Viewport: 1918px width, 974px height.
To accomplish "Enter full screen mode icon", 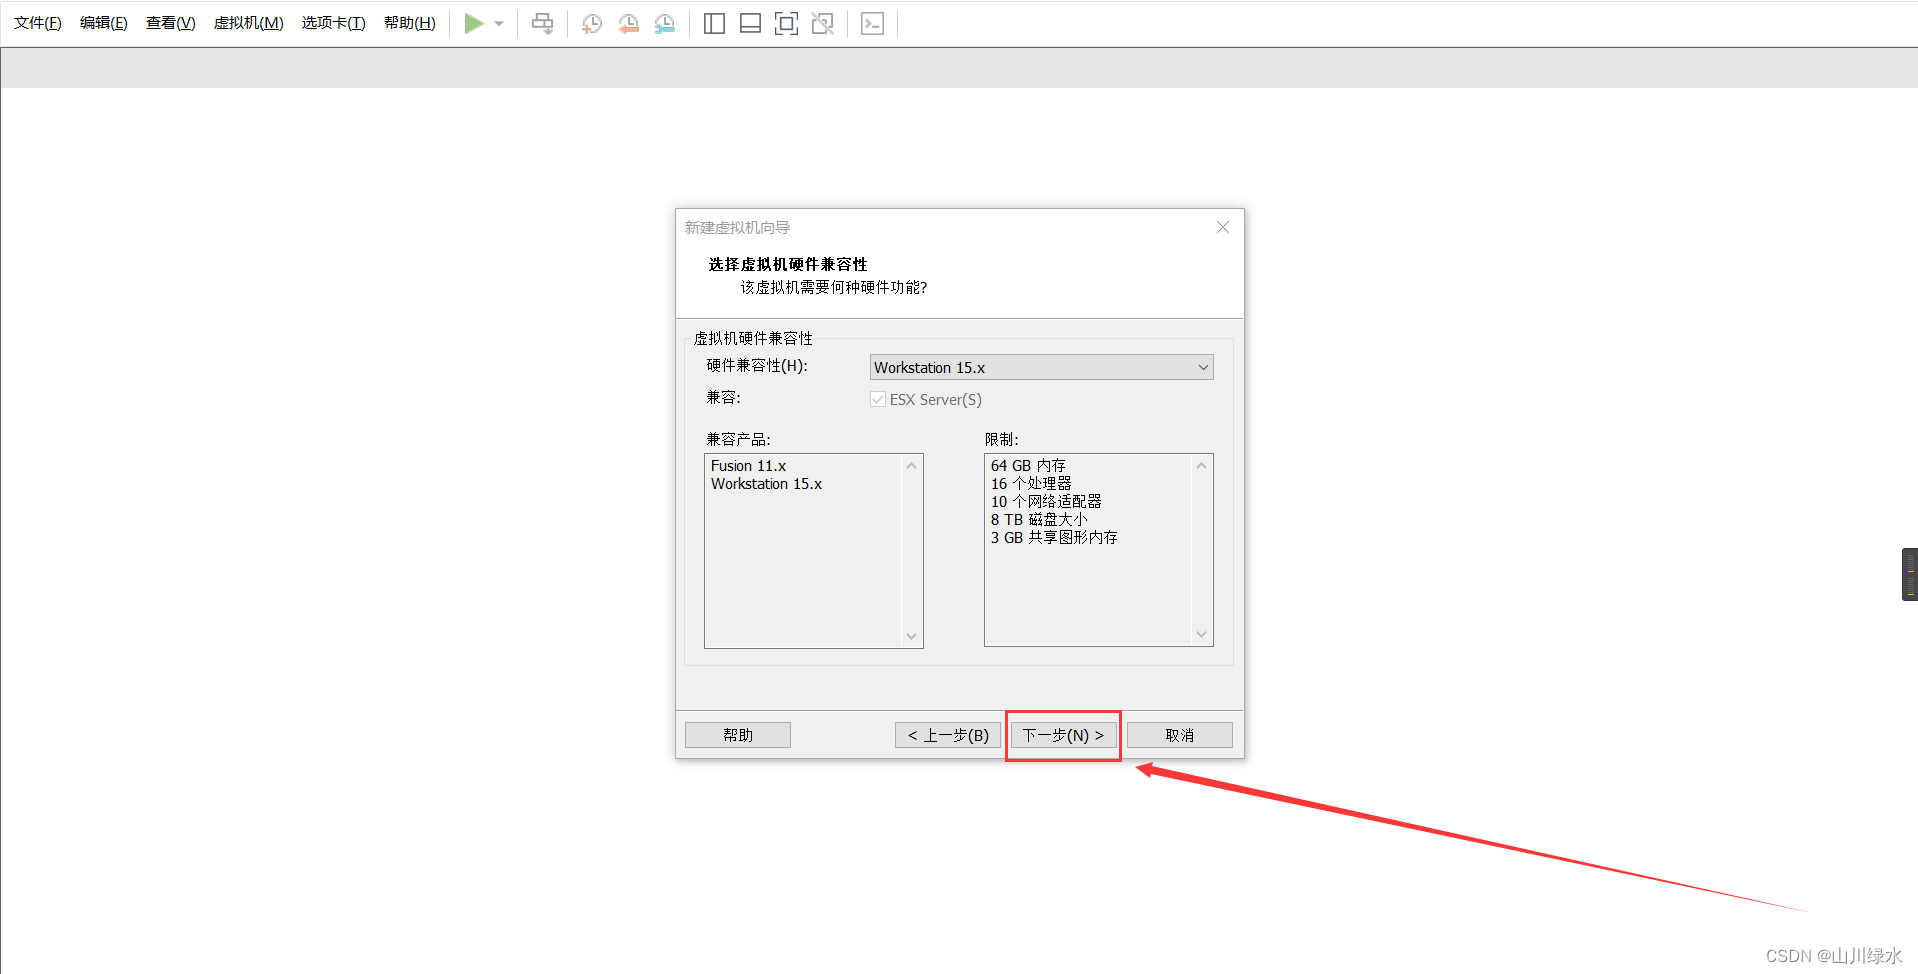I will click(x=787, y=23).
